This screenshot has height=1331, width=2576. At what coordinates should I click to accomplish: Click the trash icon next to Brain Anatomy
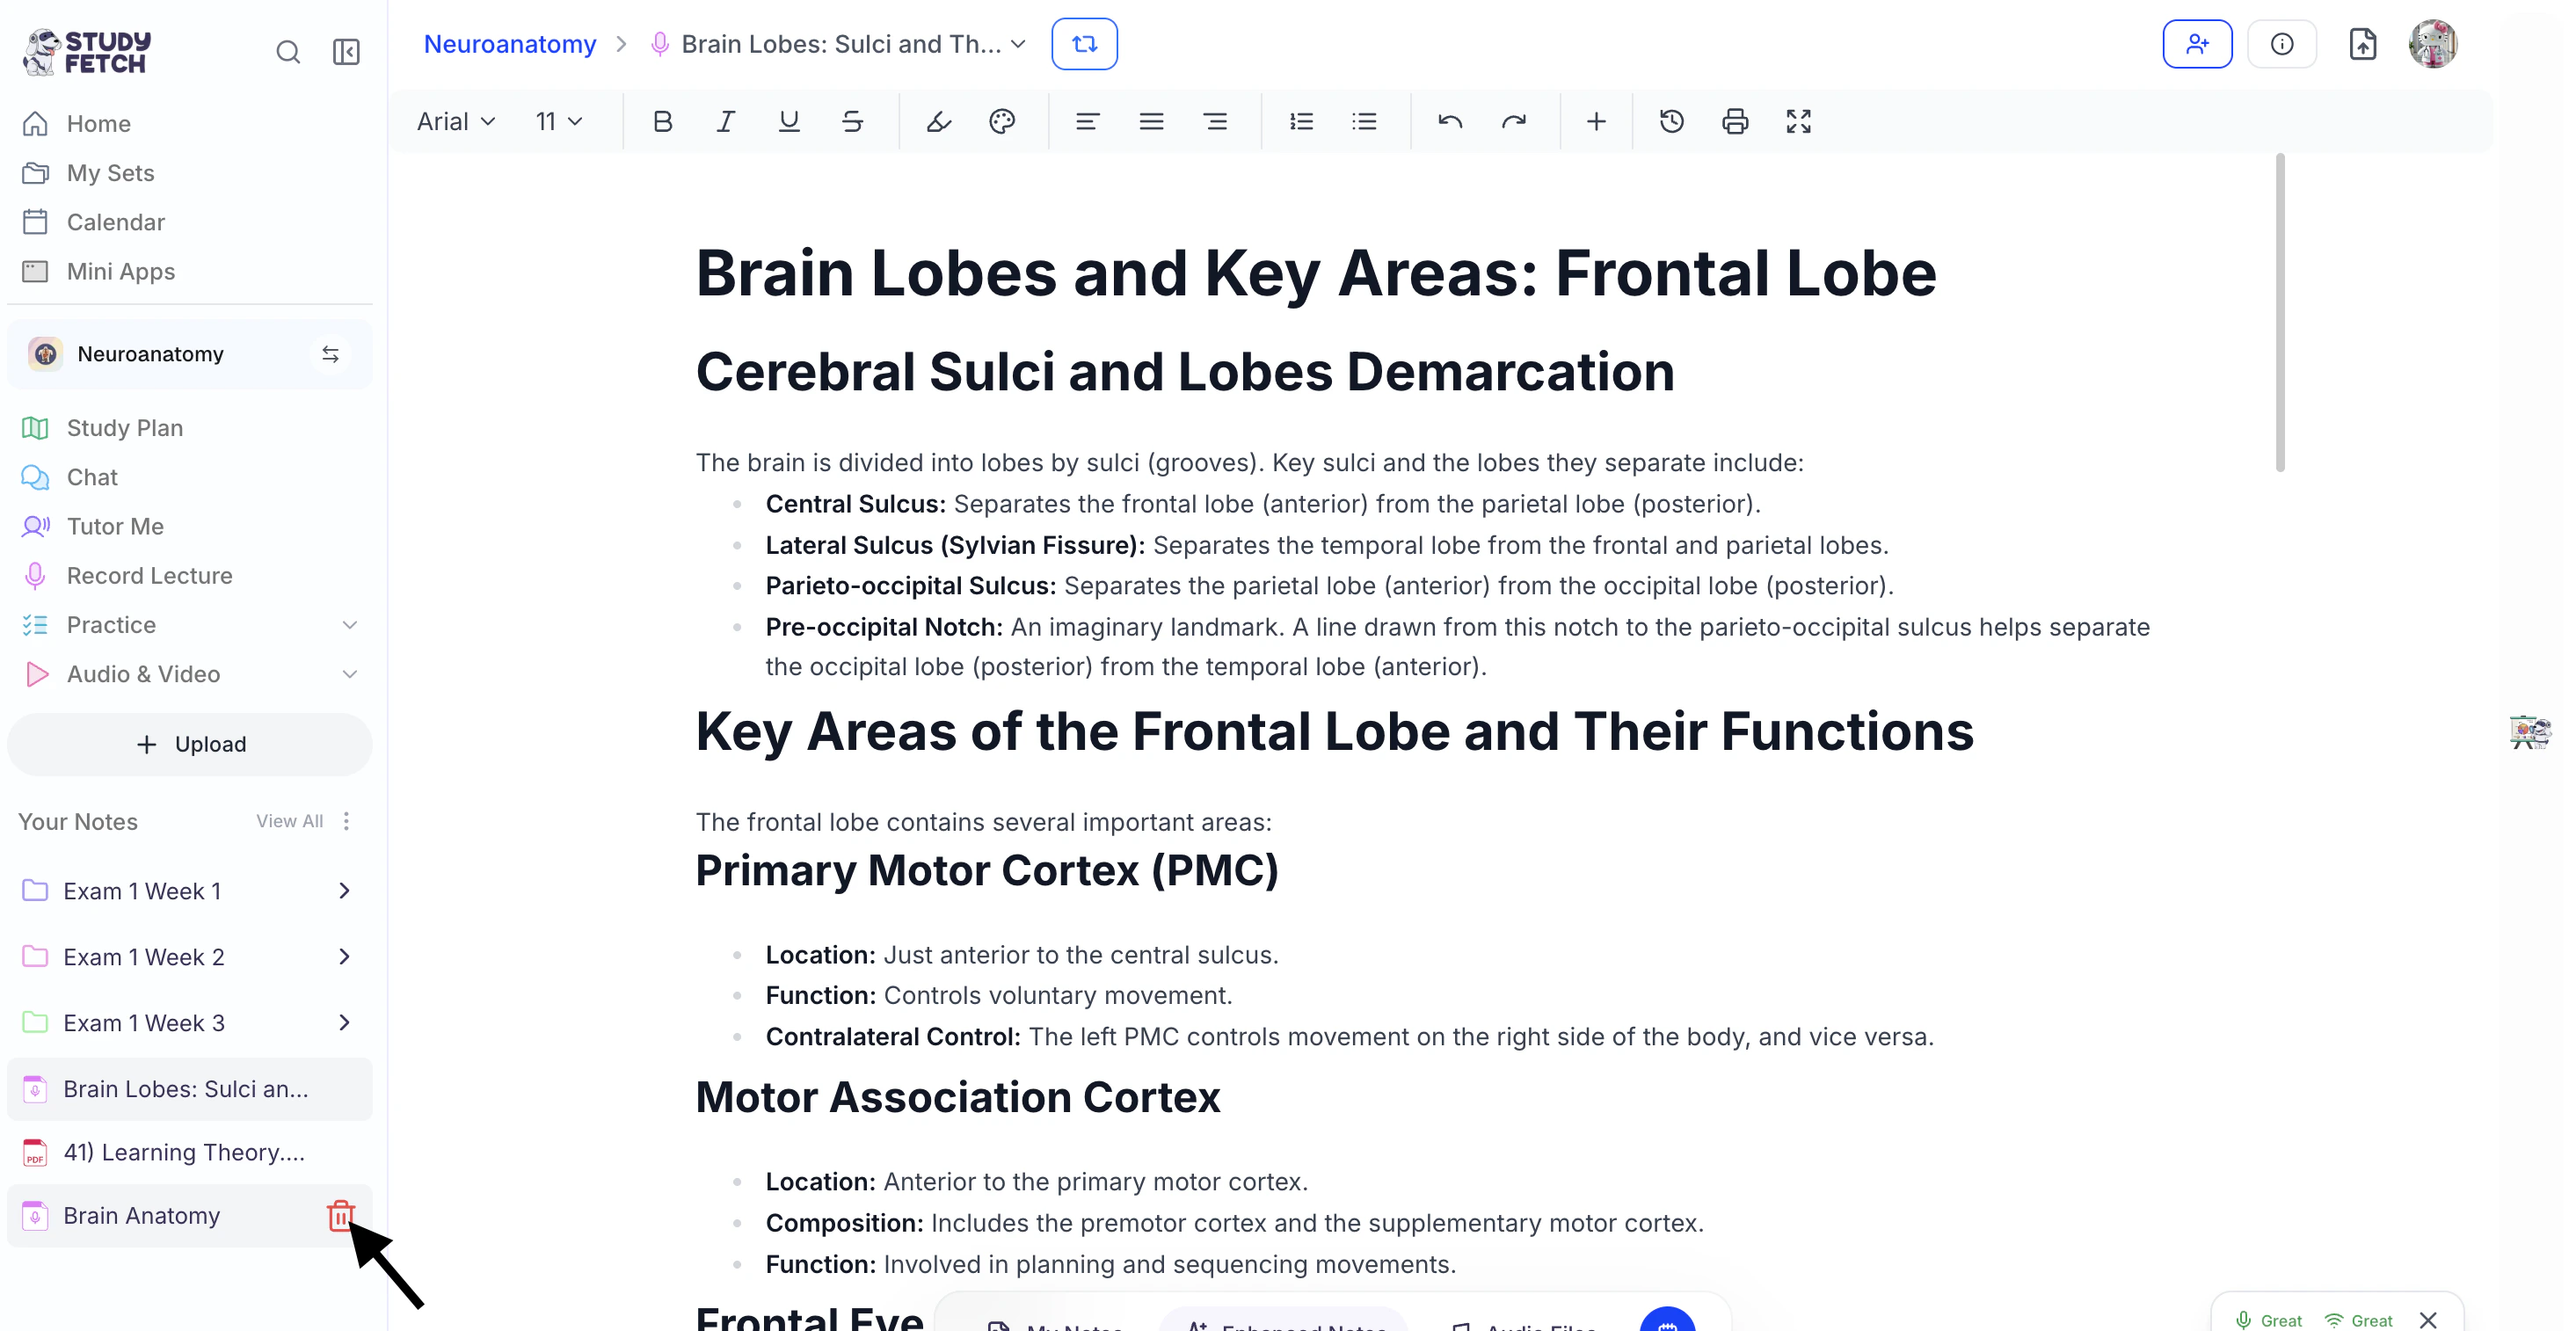tap(340, 1215)
